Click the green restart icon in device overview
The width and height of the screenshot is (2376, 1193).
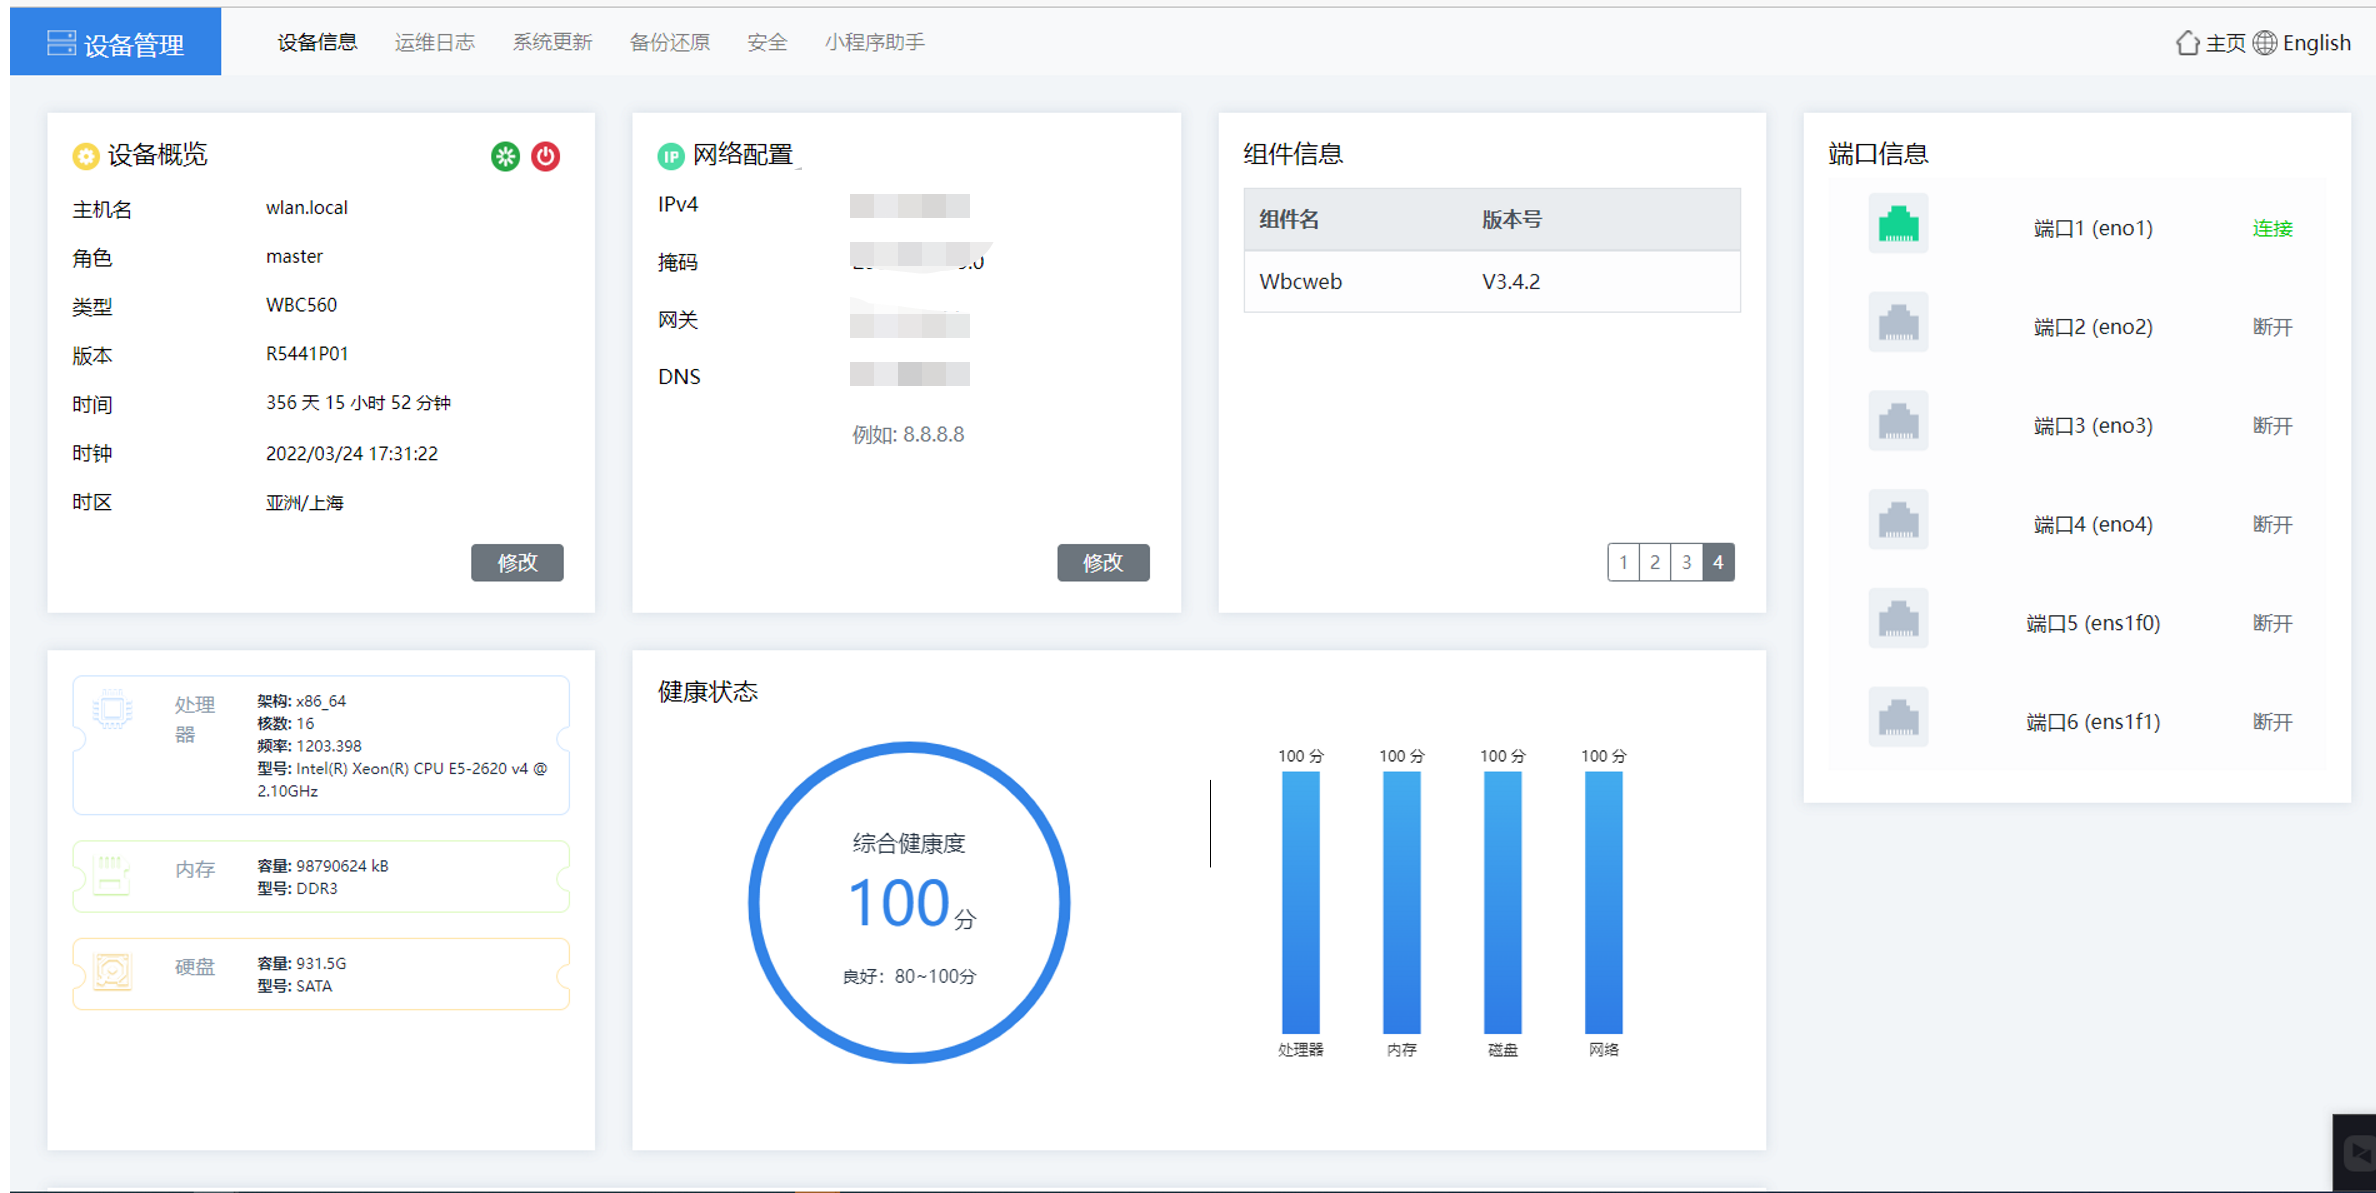coord(505,156)
